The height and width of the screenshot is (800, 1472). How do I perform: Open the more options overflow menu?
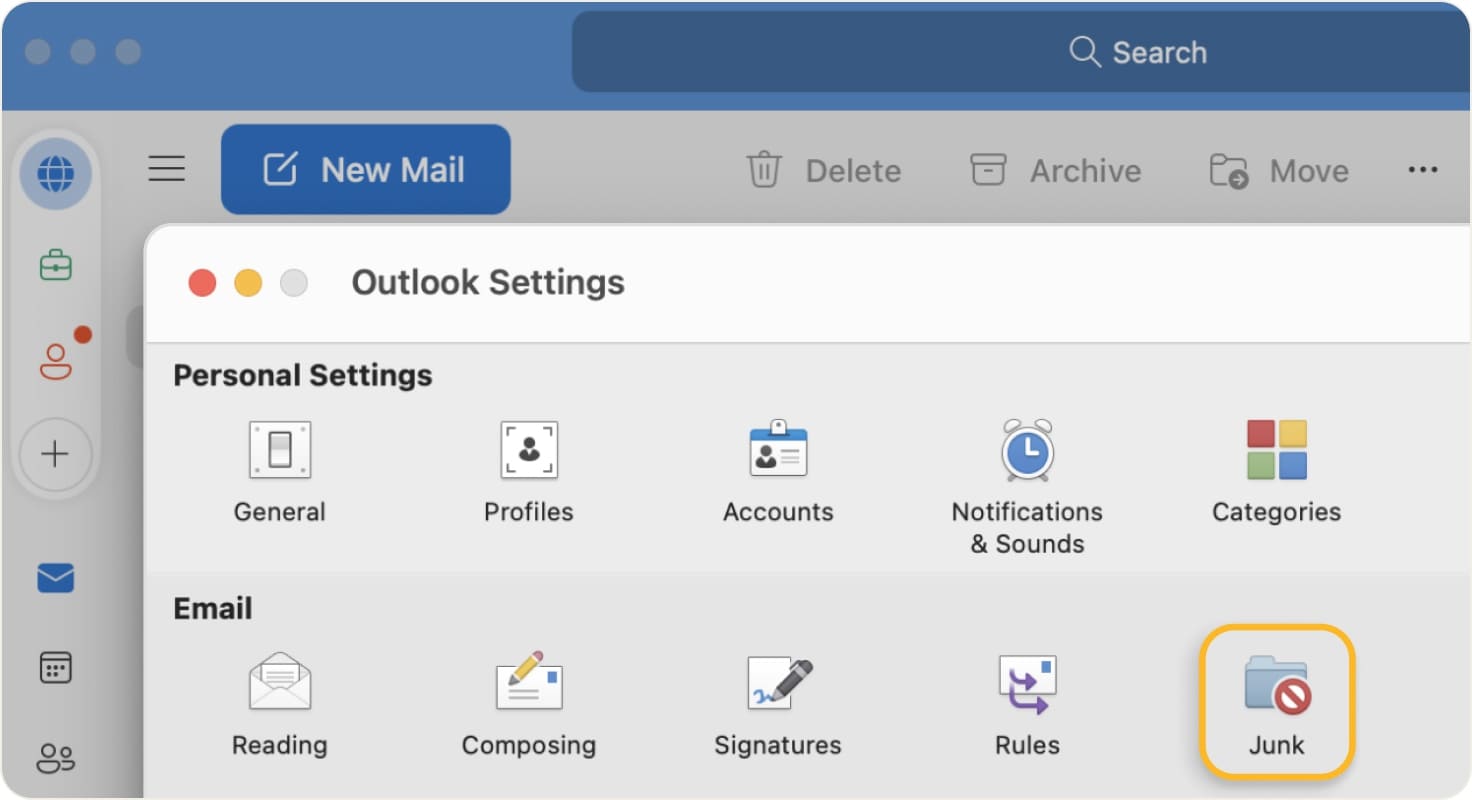click(x=1423, y=170)
